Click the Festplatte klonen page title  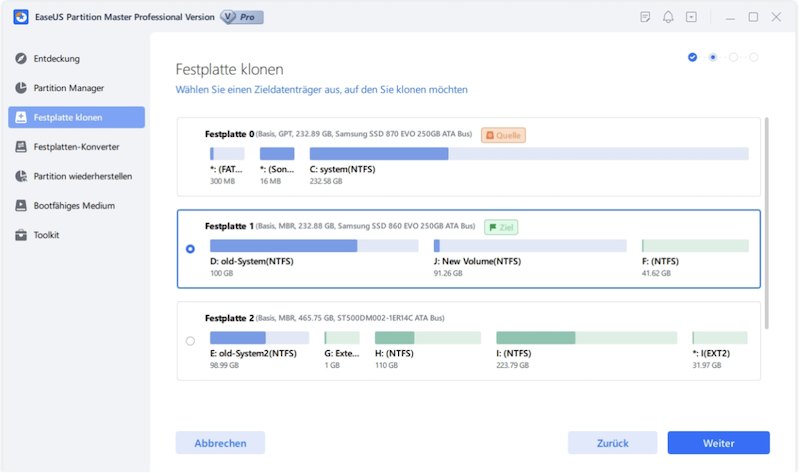click(x=229, y=69)
